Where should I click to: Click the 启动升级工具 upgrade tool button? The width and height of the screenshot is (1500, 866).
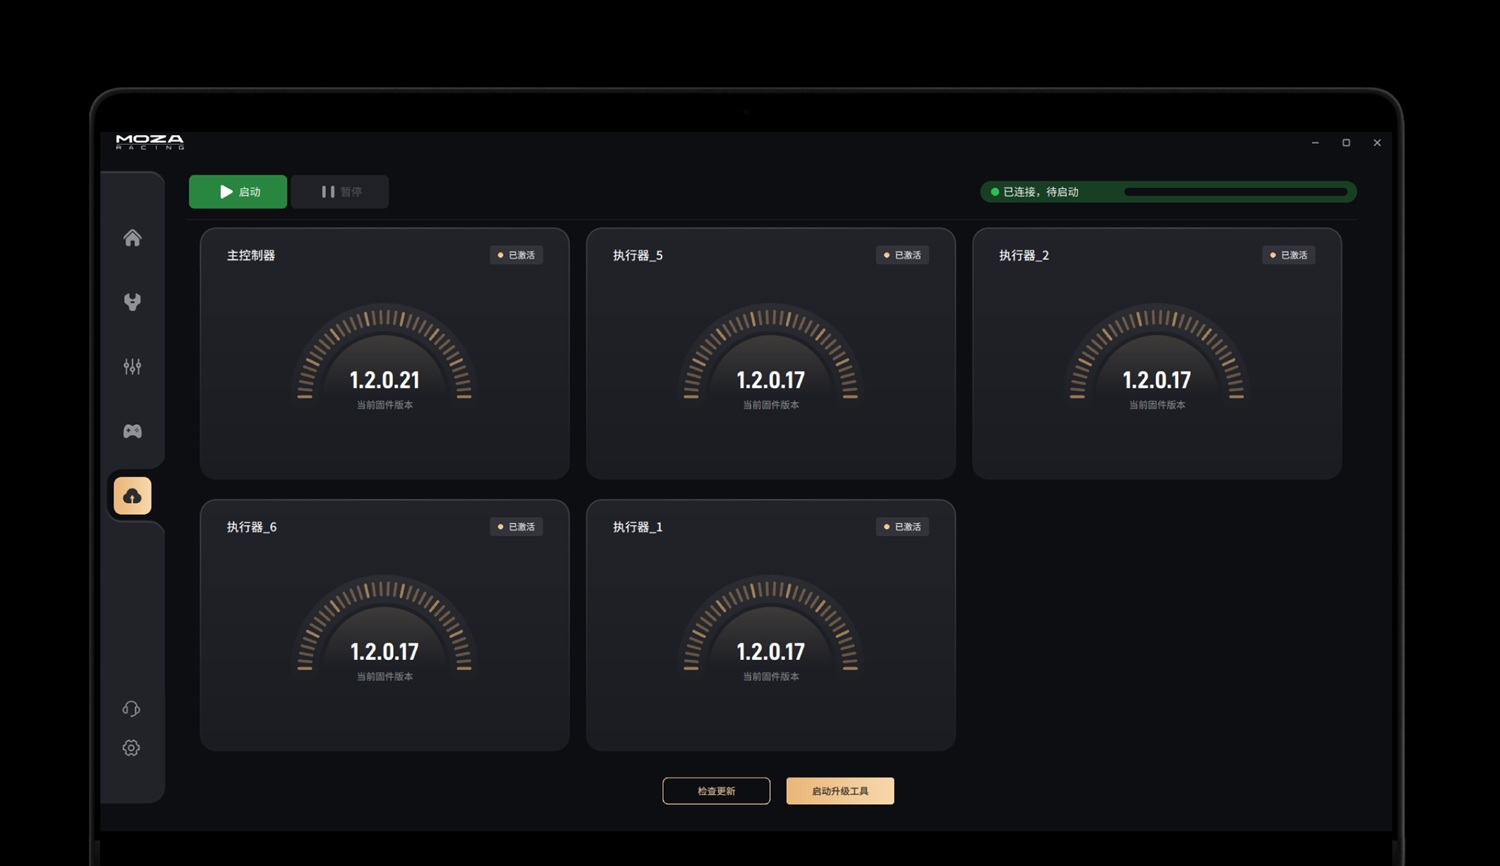(840, 791)
